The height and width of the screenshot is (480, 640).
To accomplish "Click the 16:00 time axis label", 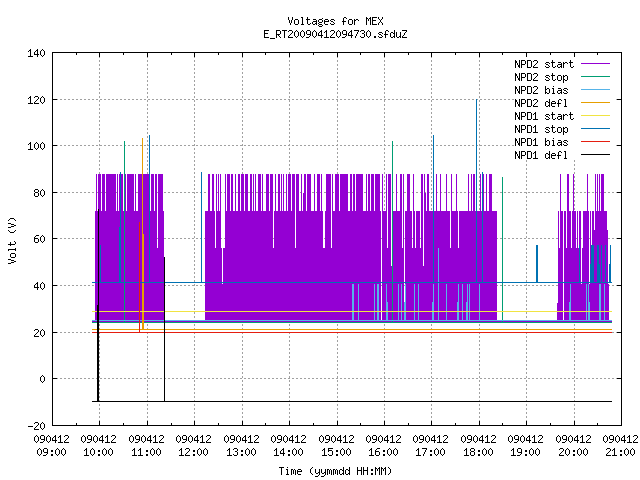I will 383,452.
